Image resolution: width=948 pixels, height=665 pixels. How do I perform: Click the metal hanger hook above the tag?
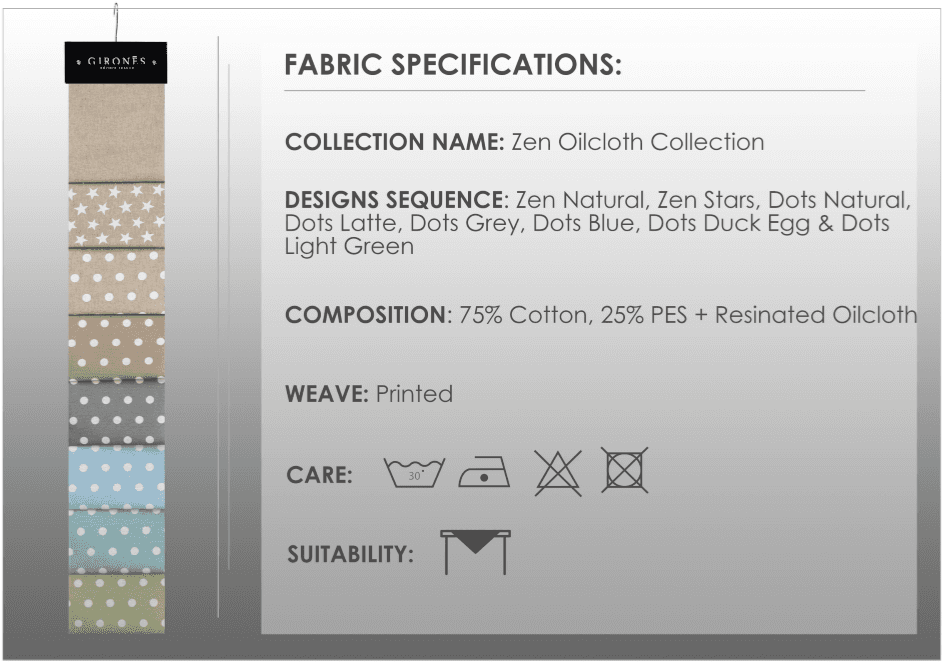116,22
